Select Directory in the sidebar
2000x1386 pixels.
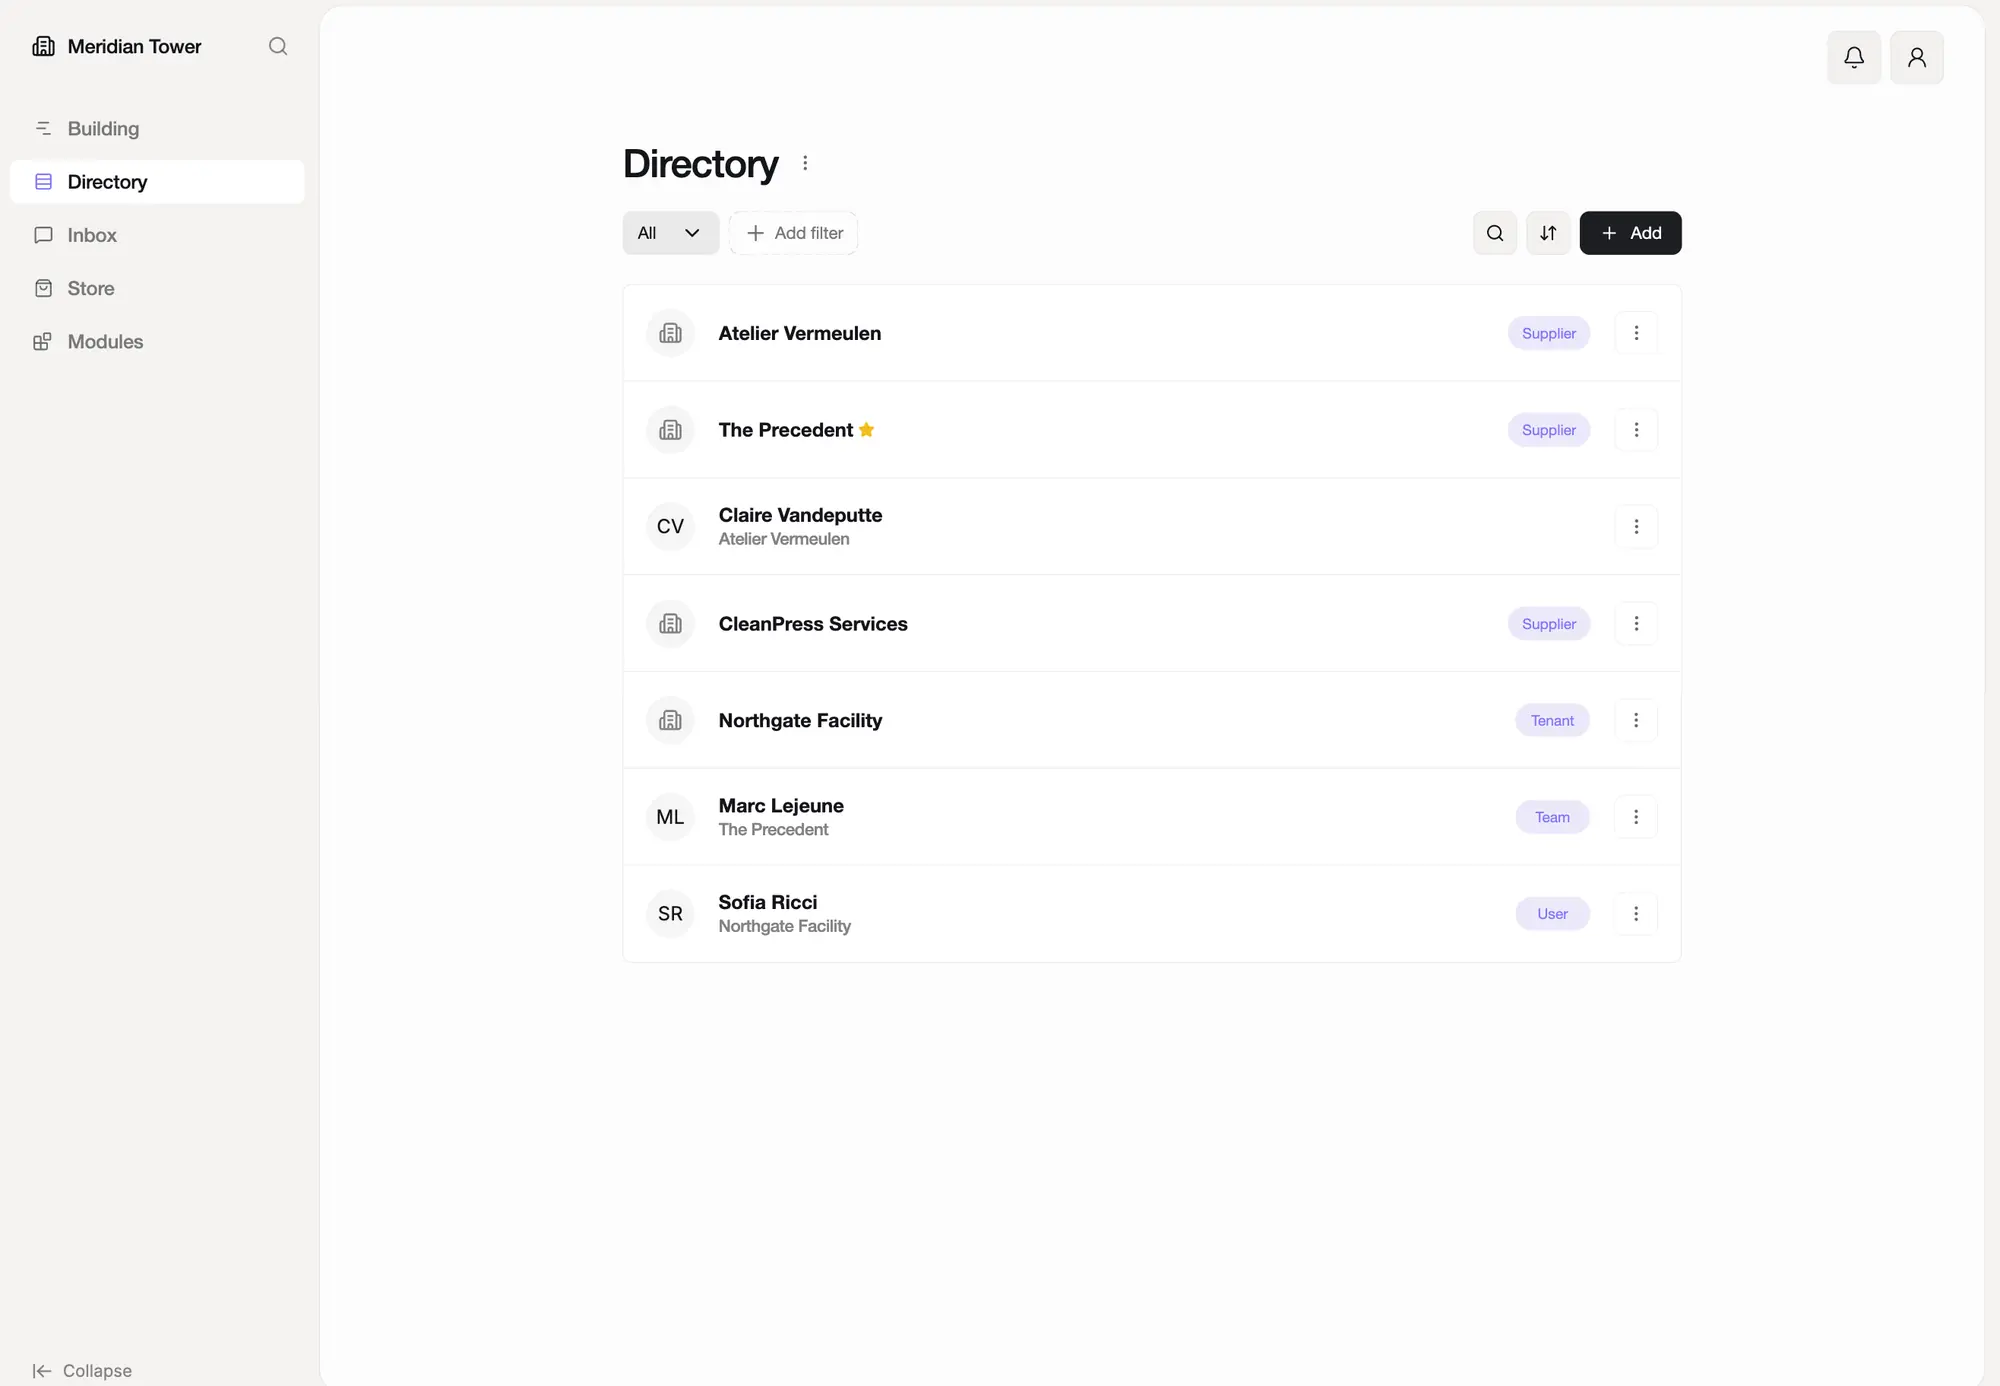(157, 182)
